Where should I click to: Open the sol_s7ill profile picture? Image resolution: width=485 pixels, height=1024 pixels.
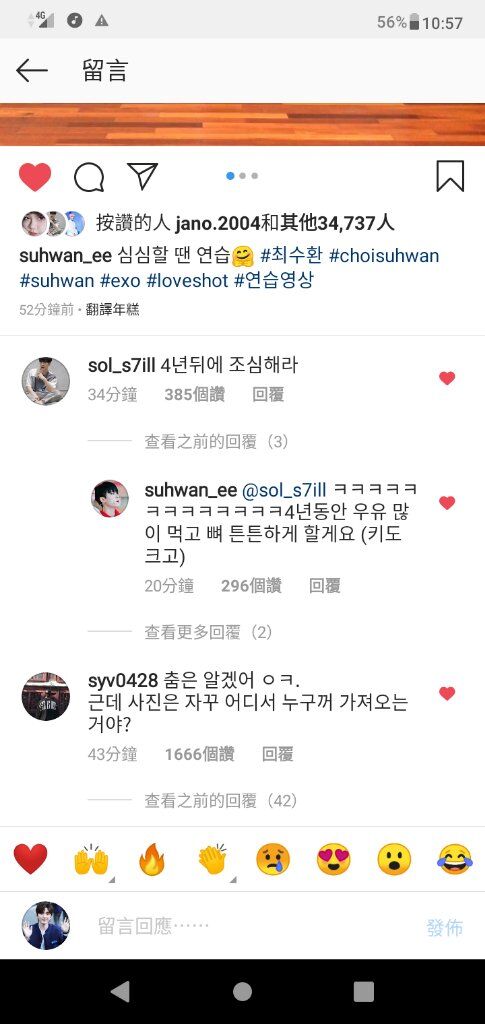coord(46,381)
